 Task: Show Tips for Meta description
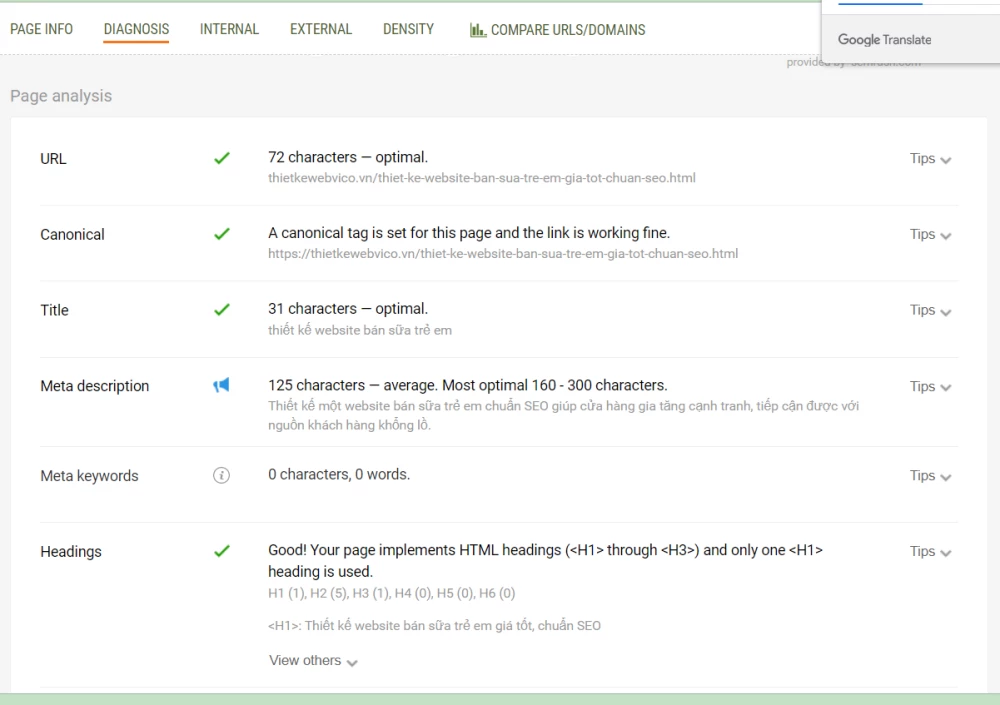pos(930,387)
